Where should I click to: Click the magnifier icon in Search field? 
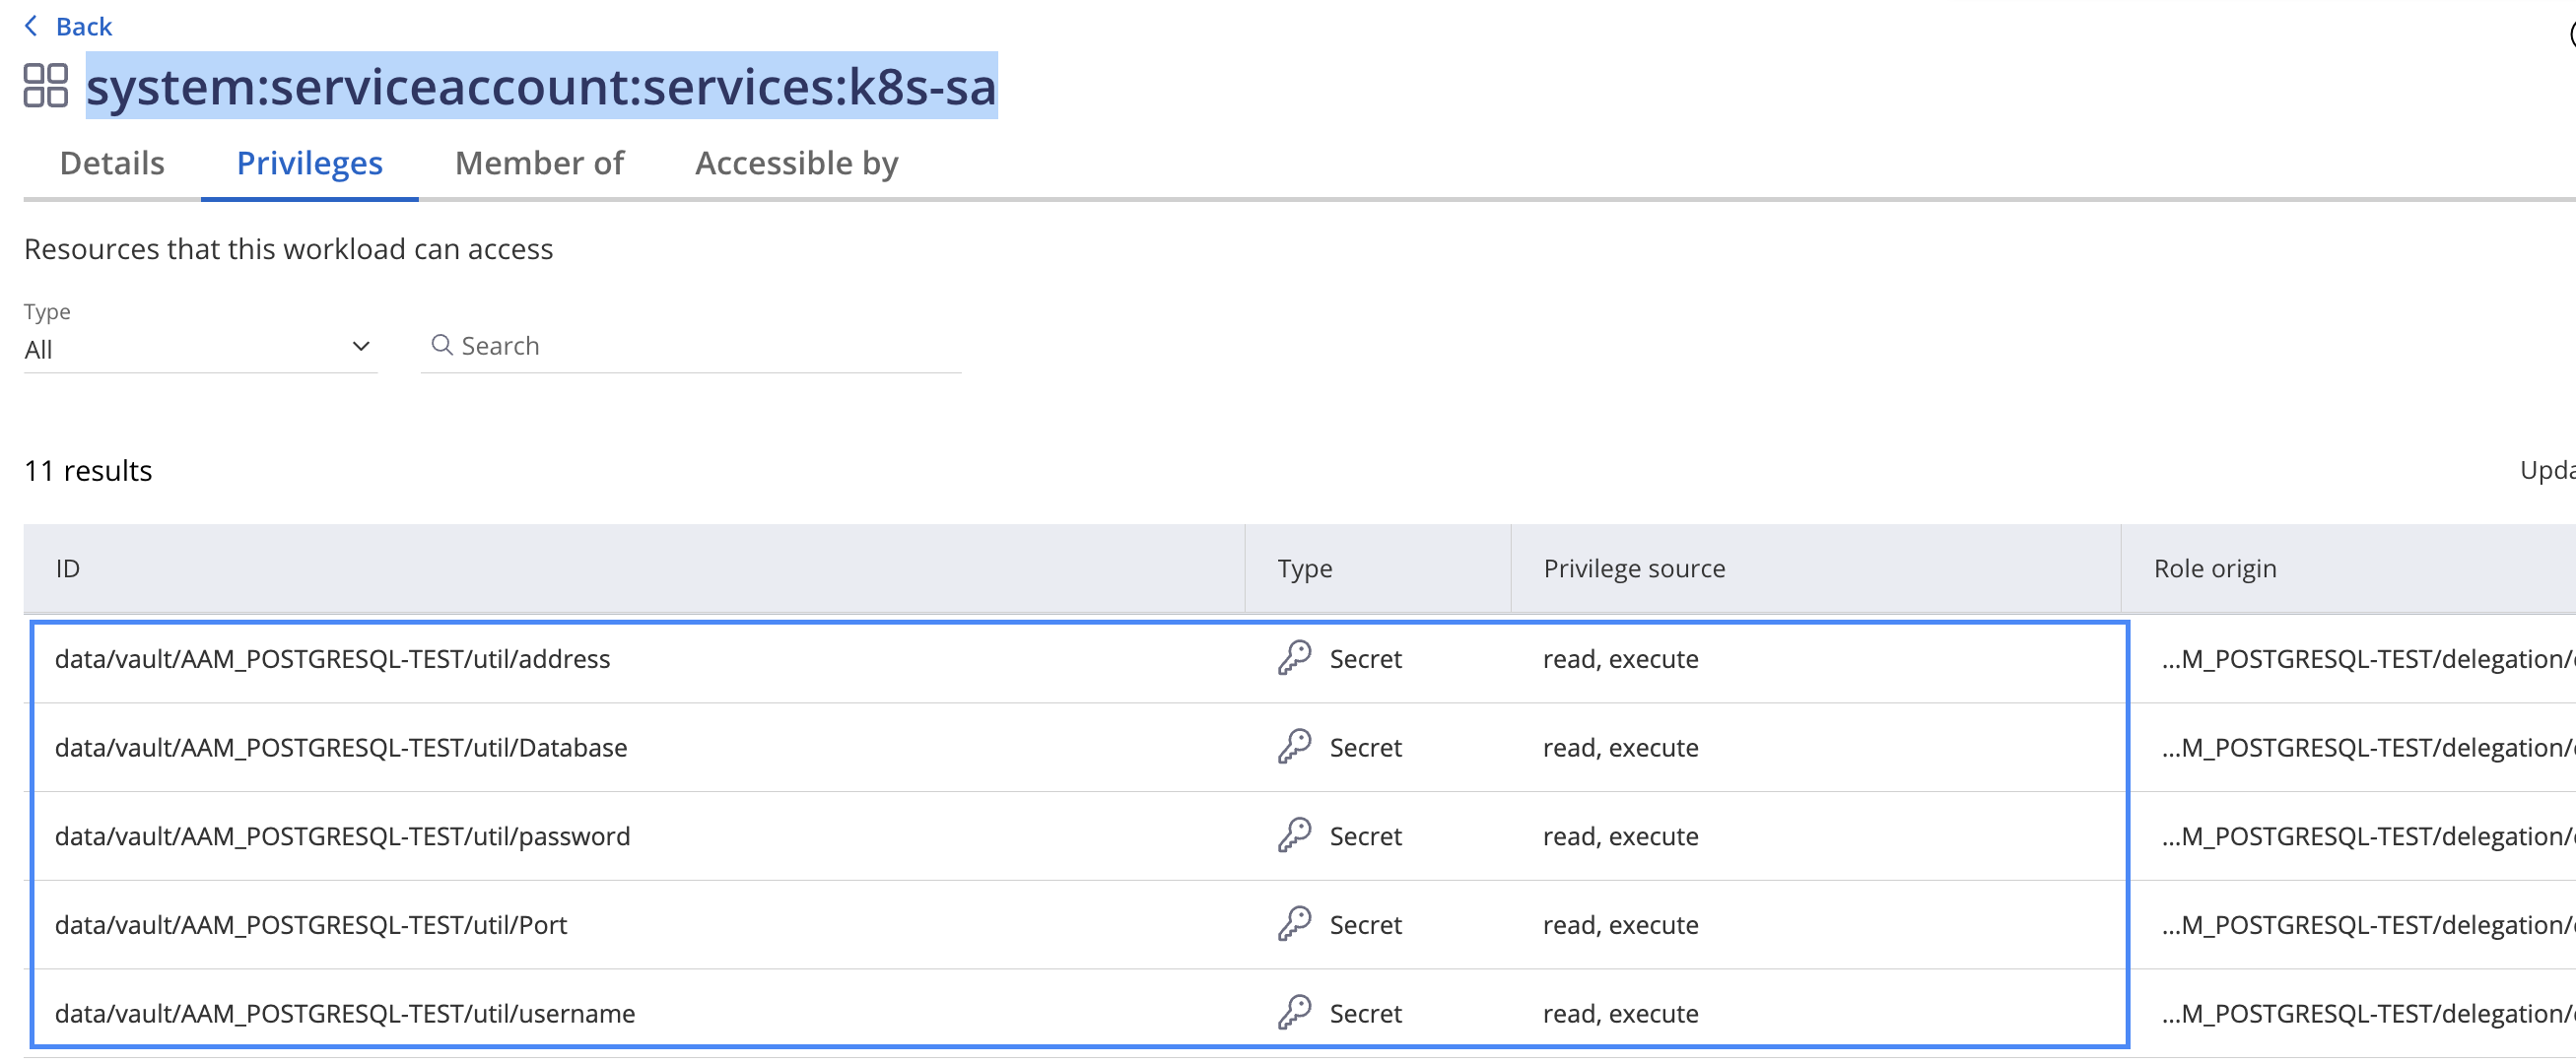coord(442,346)
